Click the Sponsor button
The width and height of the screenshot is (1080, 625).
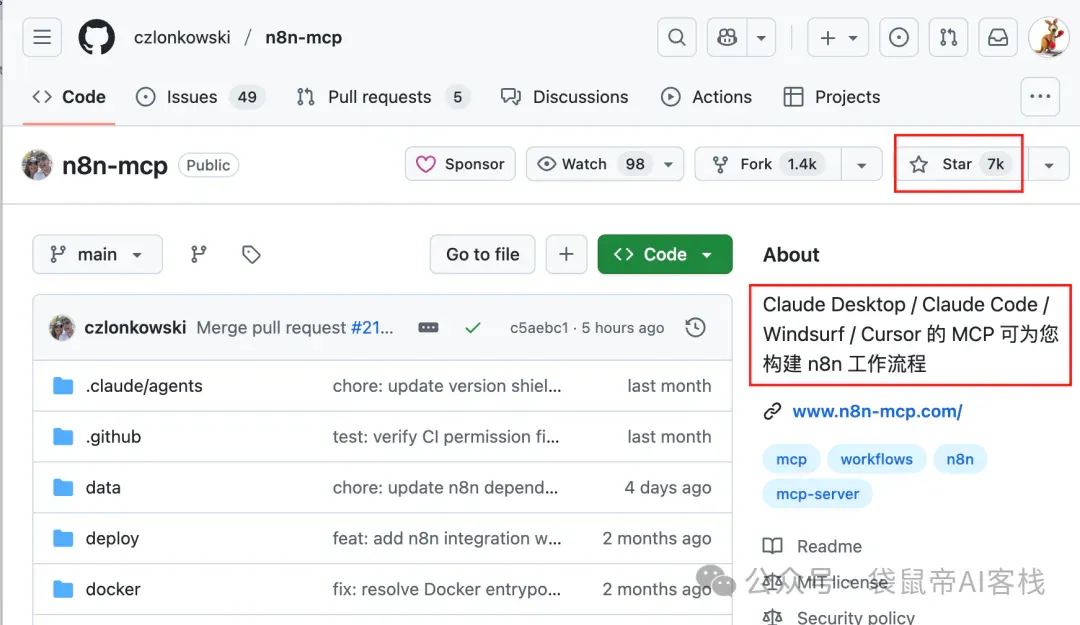point(460,164)
